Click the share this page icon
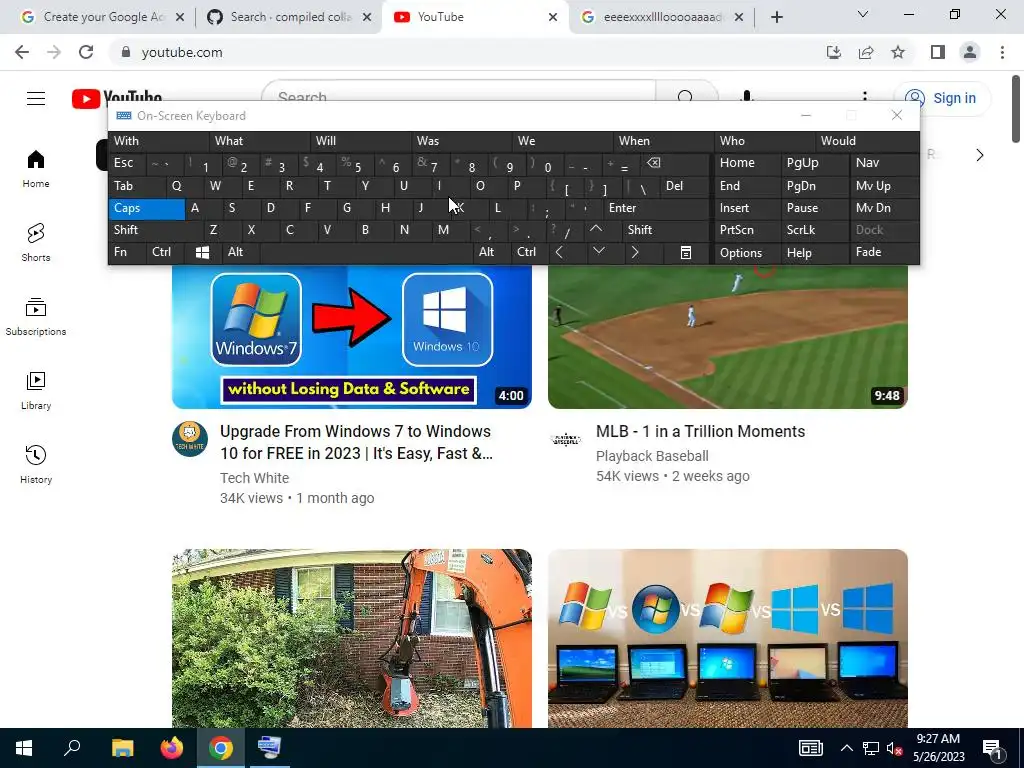This screenshot has height=768, width=1024. pyautogui.click(x=866, y=52)
